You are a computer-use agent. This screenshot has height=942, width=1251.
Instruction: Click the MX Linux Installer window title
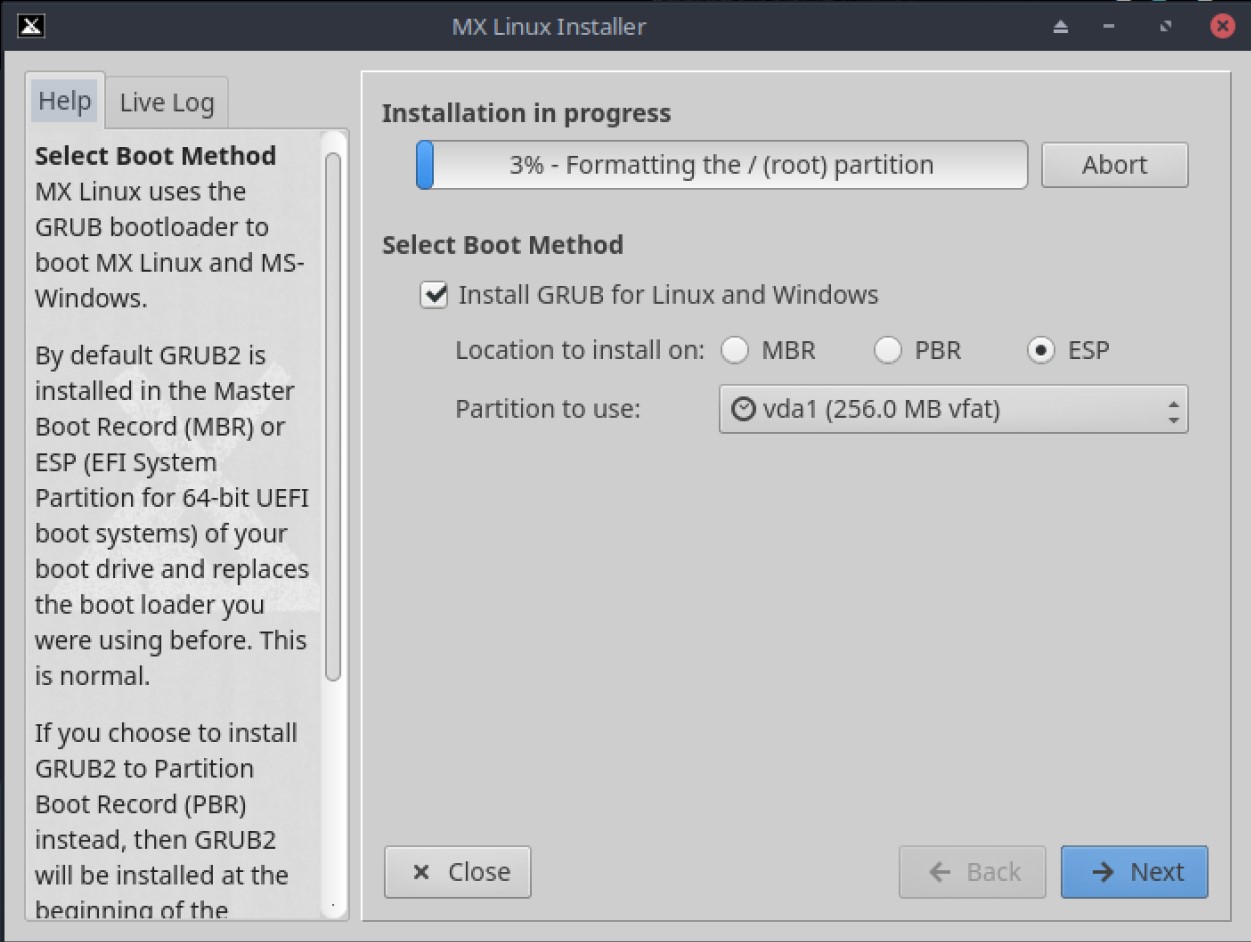pyautogui.click(x=549, y=26)
